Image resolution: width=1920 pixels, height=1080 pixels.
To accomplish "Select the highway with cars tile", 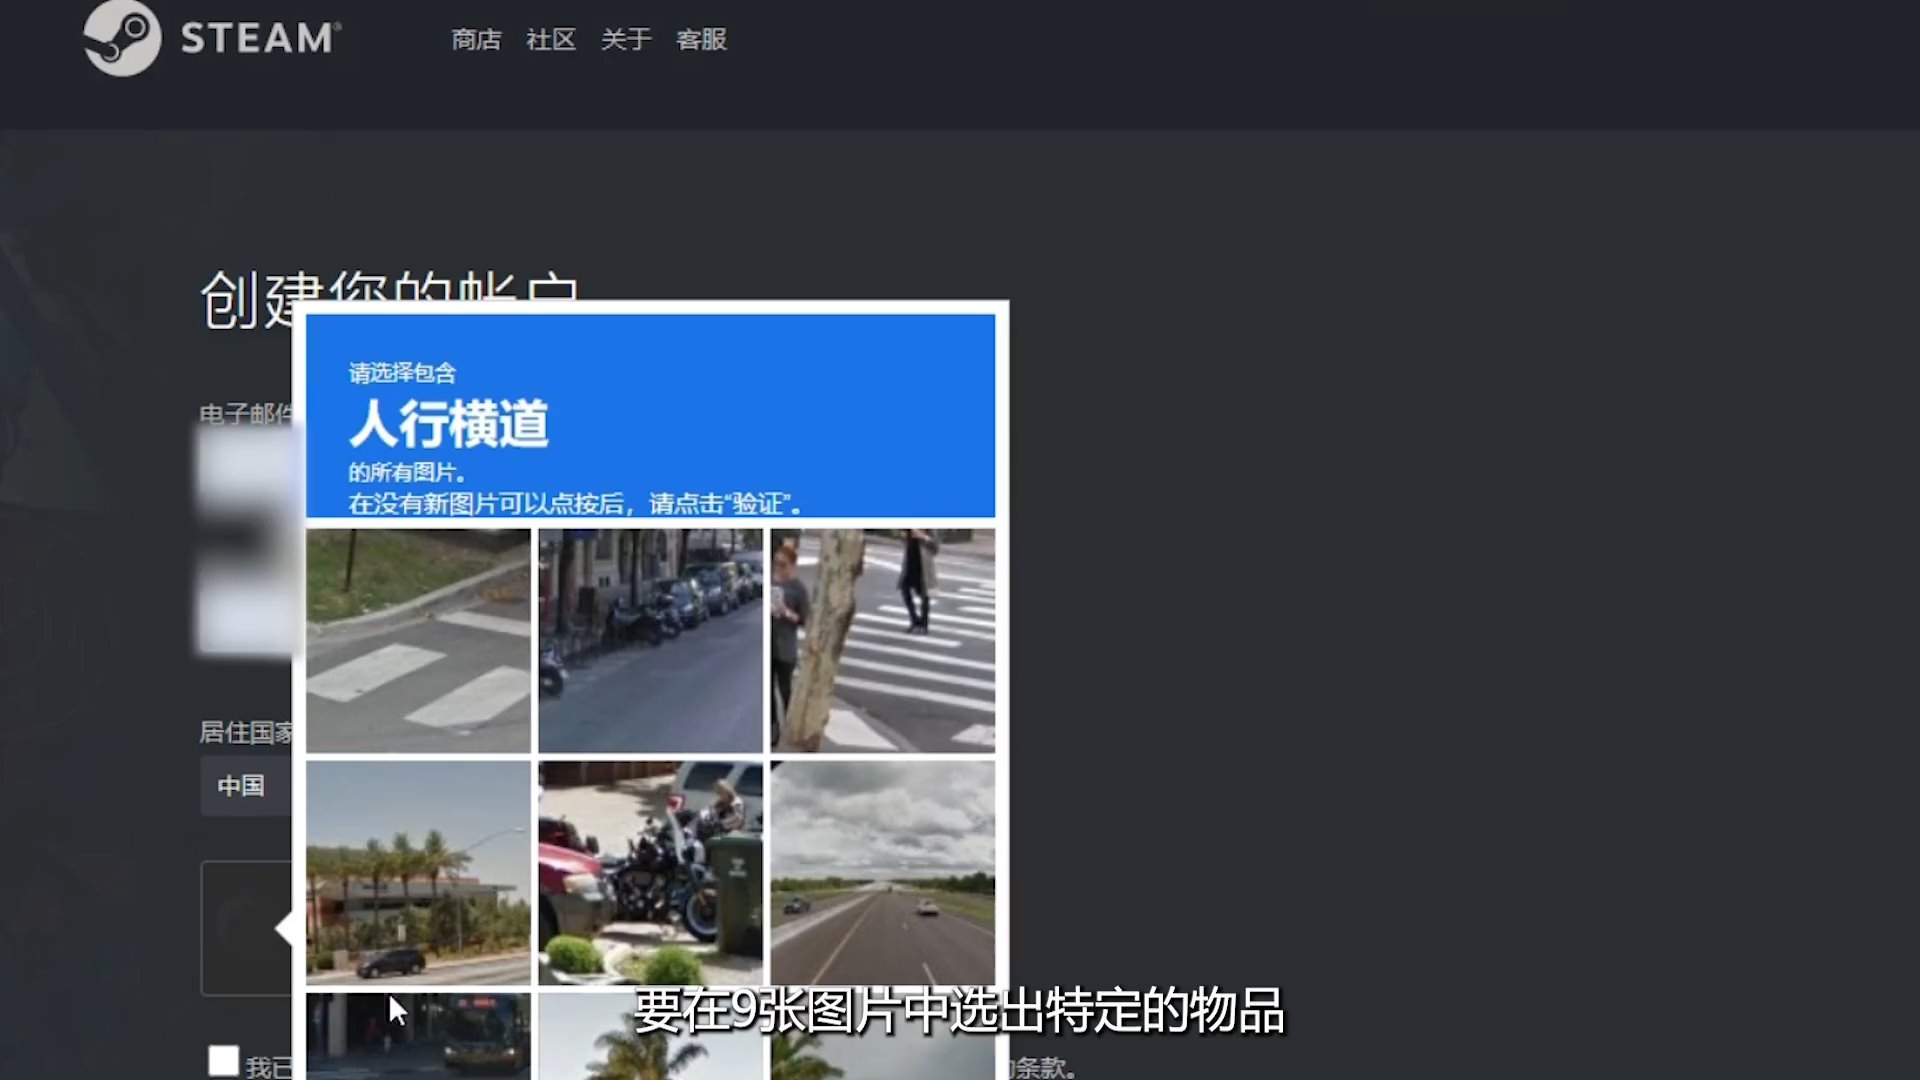I will coord(883,870).
